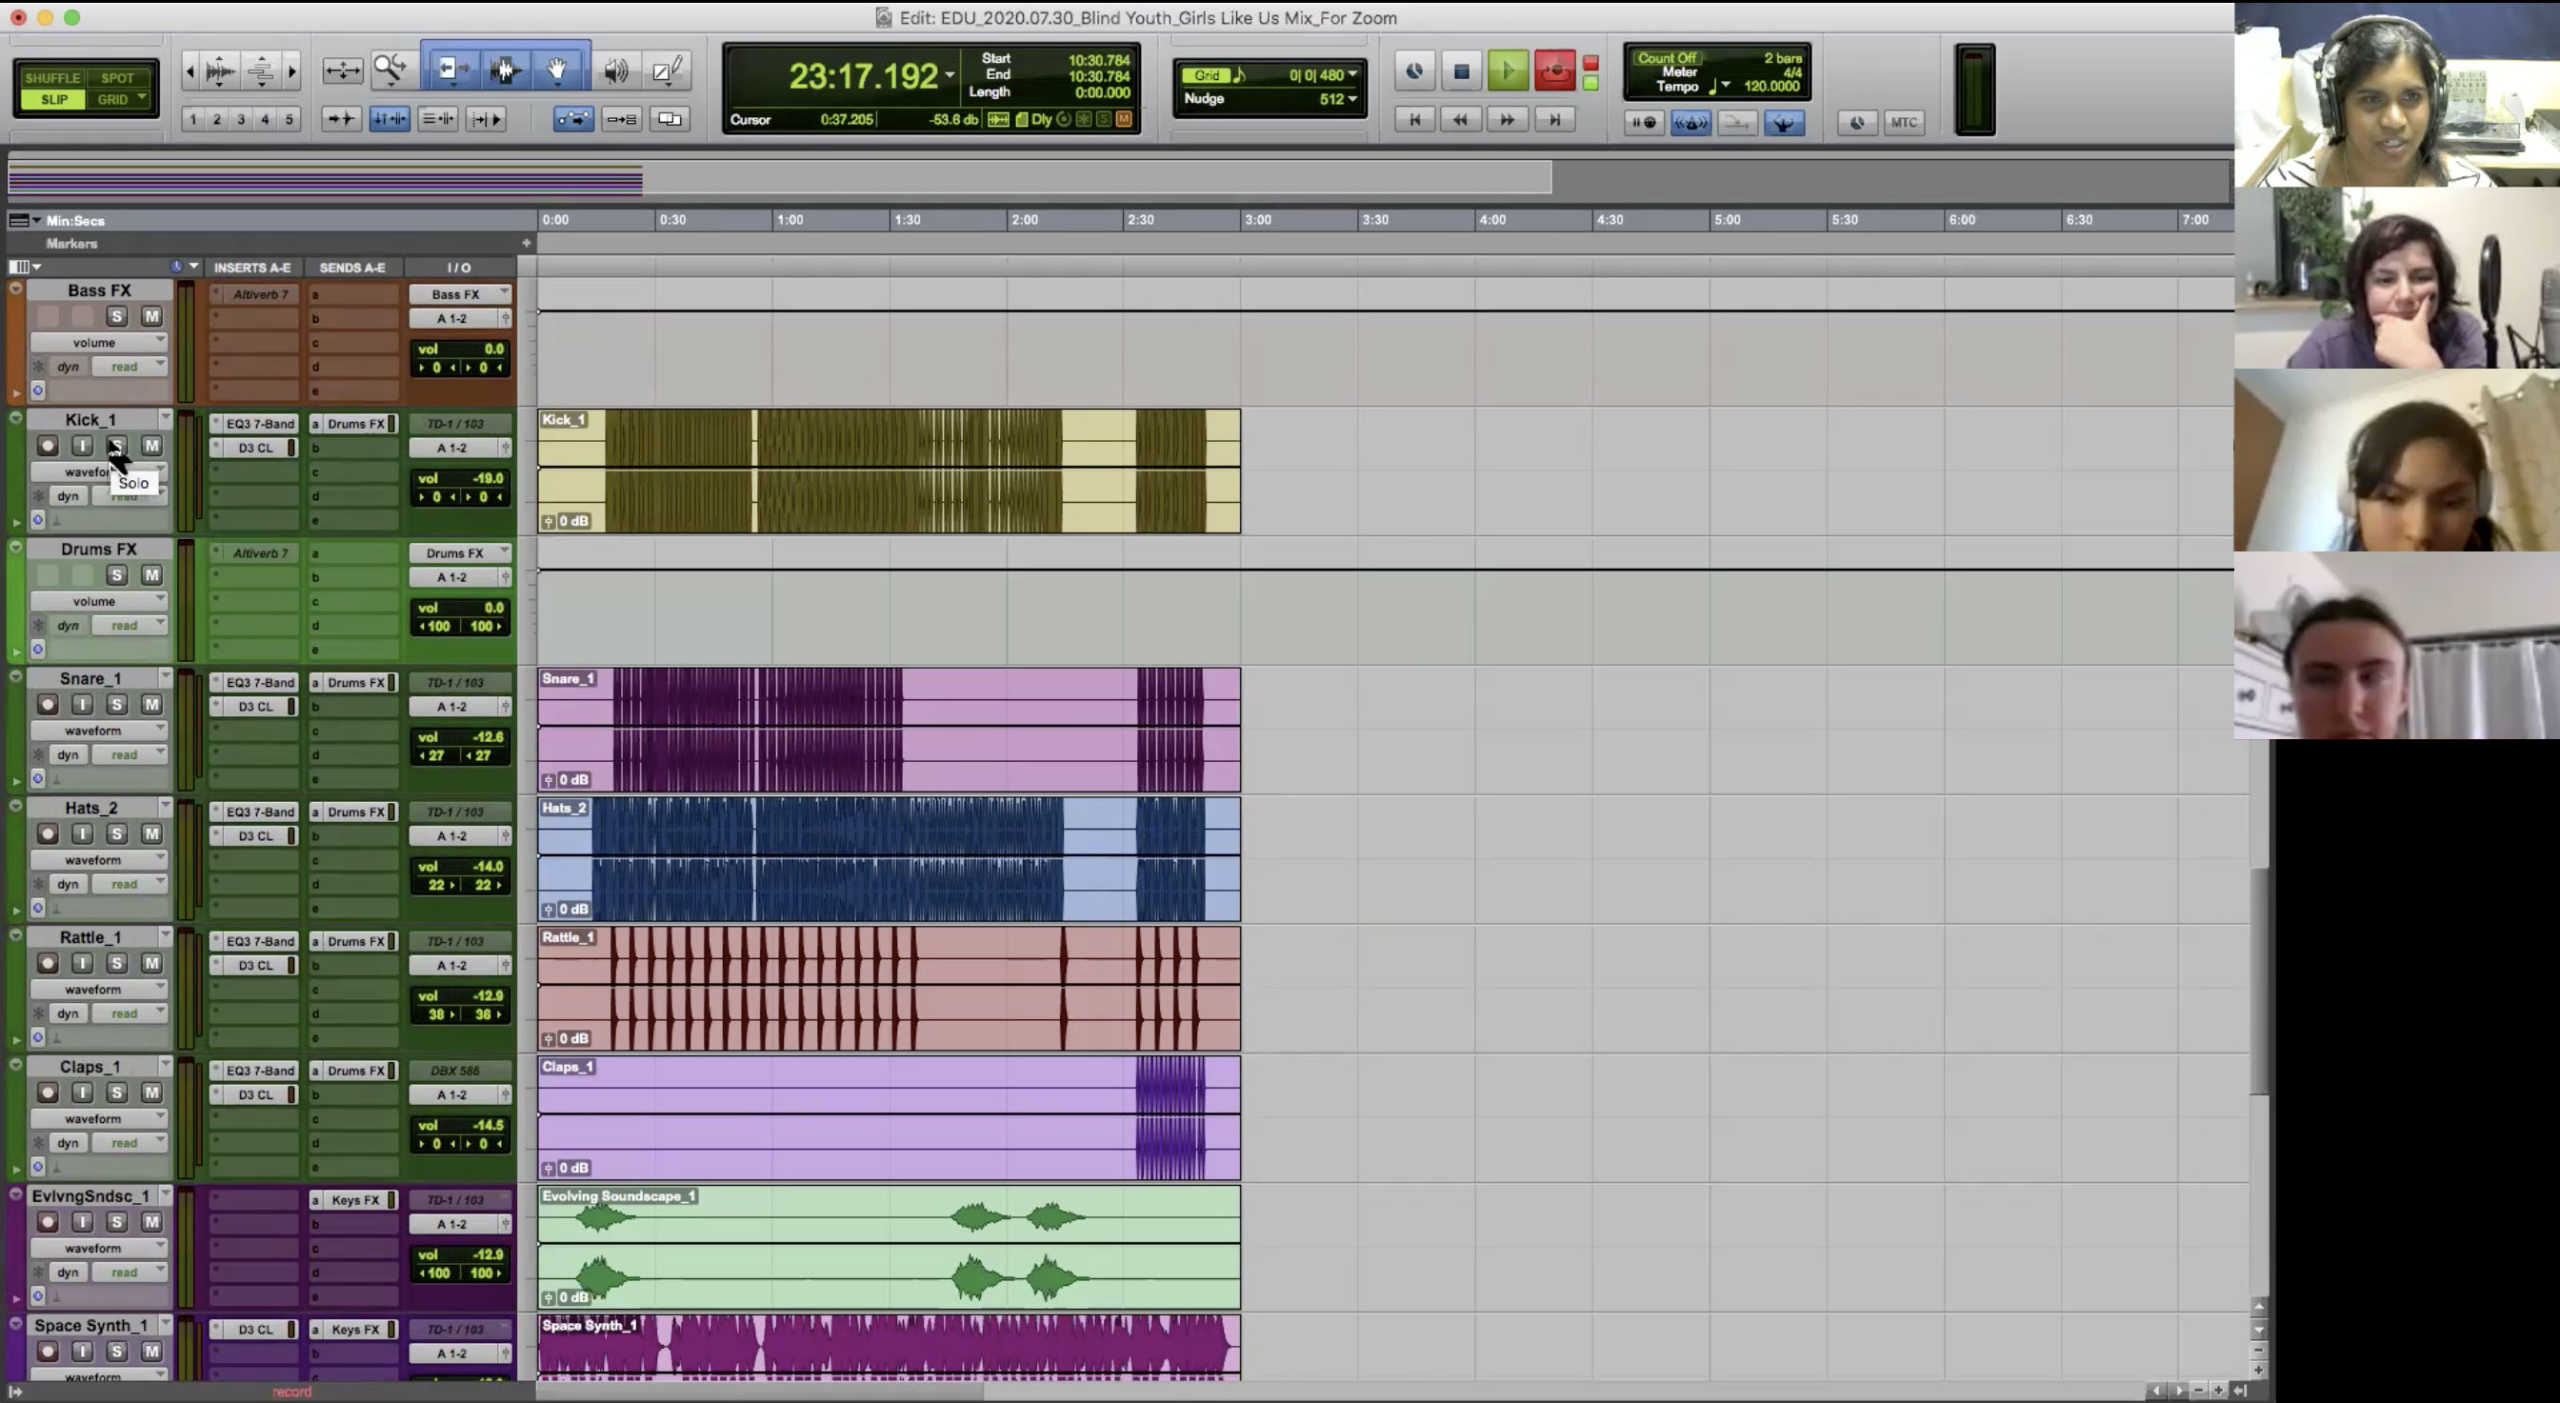Image resolution: width=2560 pixels, height=1403 pixels.
Task: Open the Min:Secs ruler dropdown
Action: pyautogui.click(x=36, y=220)
